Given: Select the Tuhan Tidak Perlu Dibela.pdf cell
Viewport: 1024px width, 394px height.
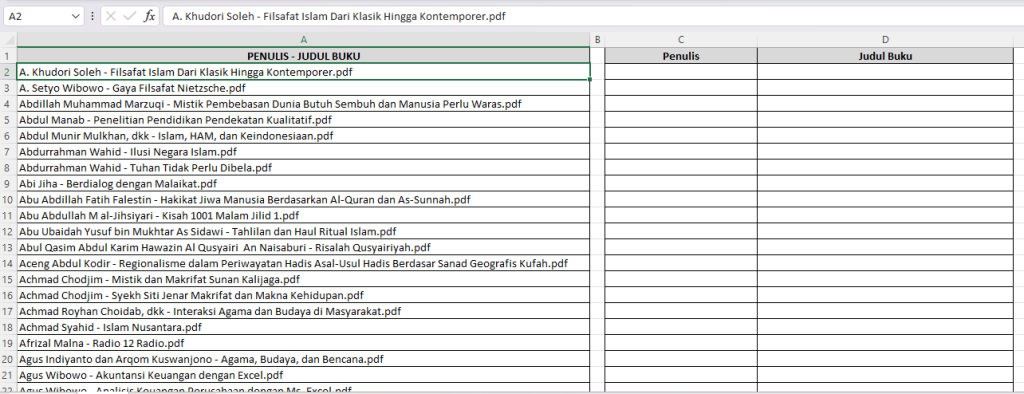Looking at the screenshot, I should [x=304, y=167].
